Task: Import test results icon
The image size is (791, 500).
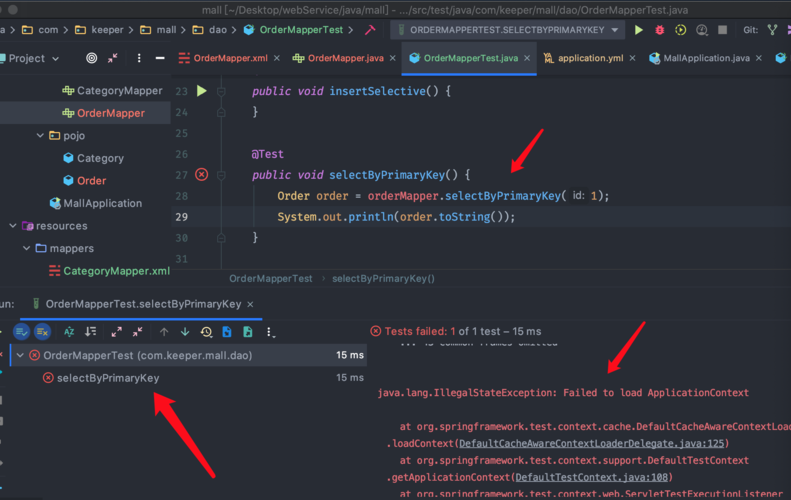Action: (x=227, y=331)
